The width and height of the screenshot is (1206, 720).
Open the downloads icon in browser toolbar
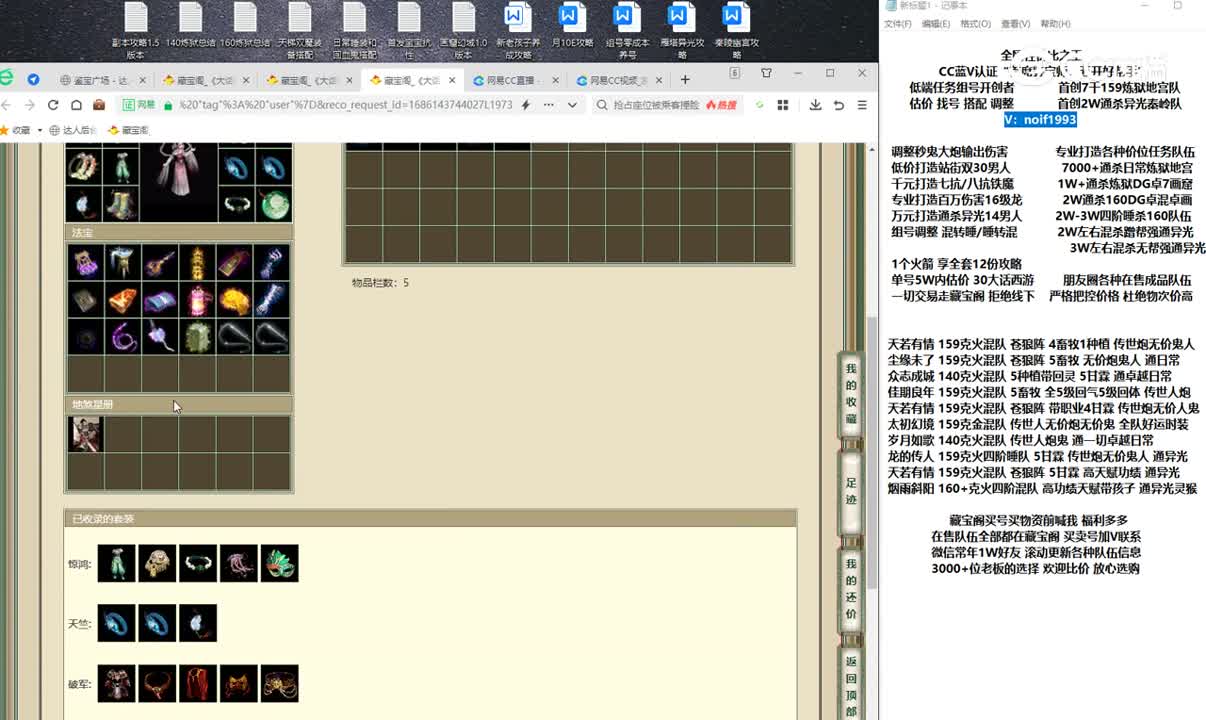point(815,105)
